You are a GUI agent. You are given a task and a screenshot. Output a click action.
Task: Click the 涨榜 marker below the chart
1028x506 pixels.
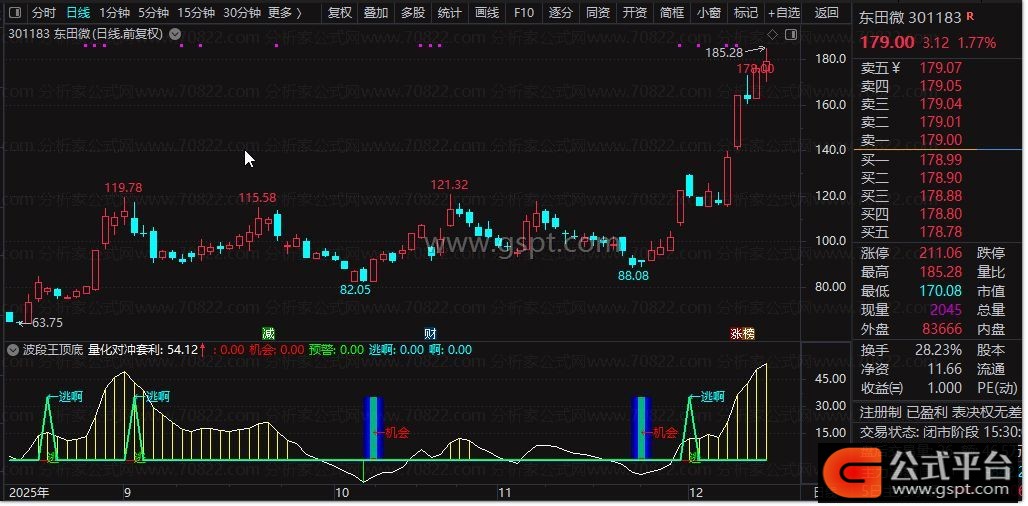[x=742, y=333]
